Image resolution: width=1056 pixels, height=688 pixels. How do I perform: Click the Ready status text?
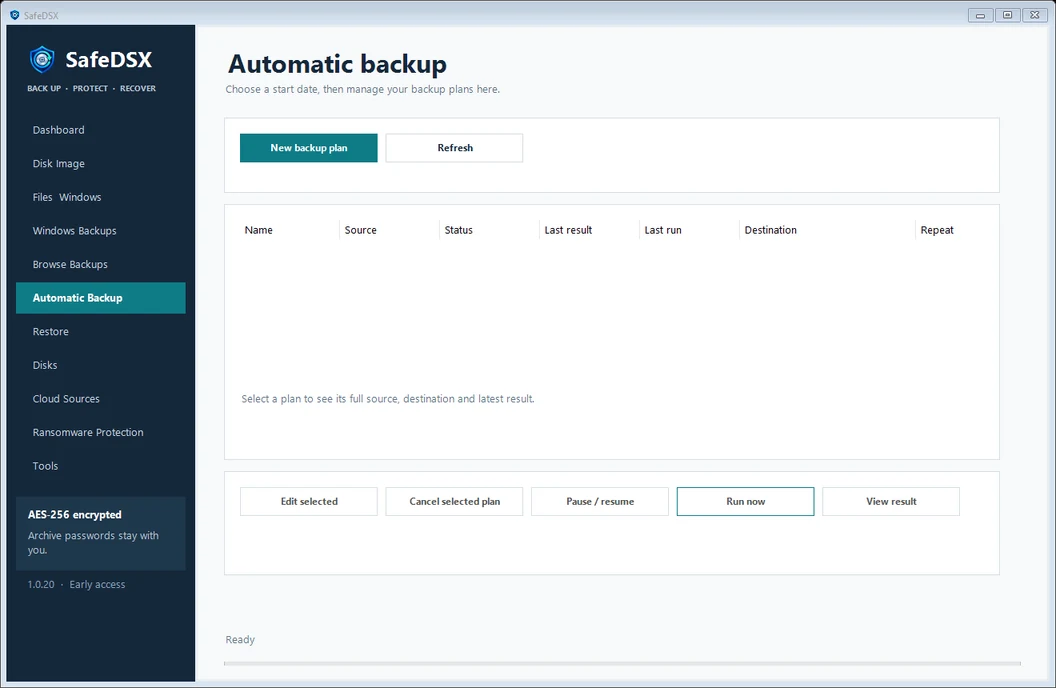(x=240, y=640)
